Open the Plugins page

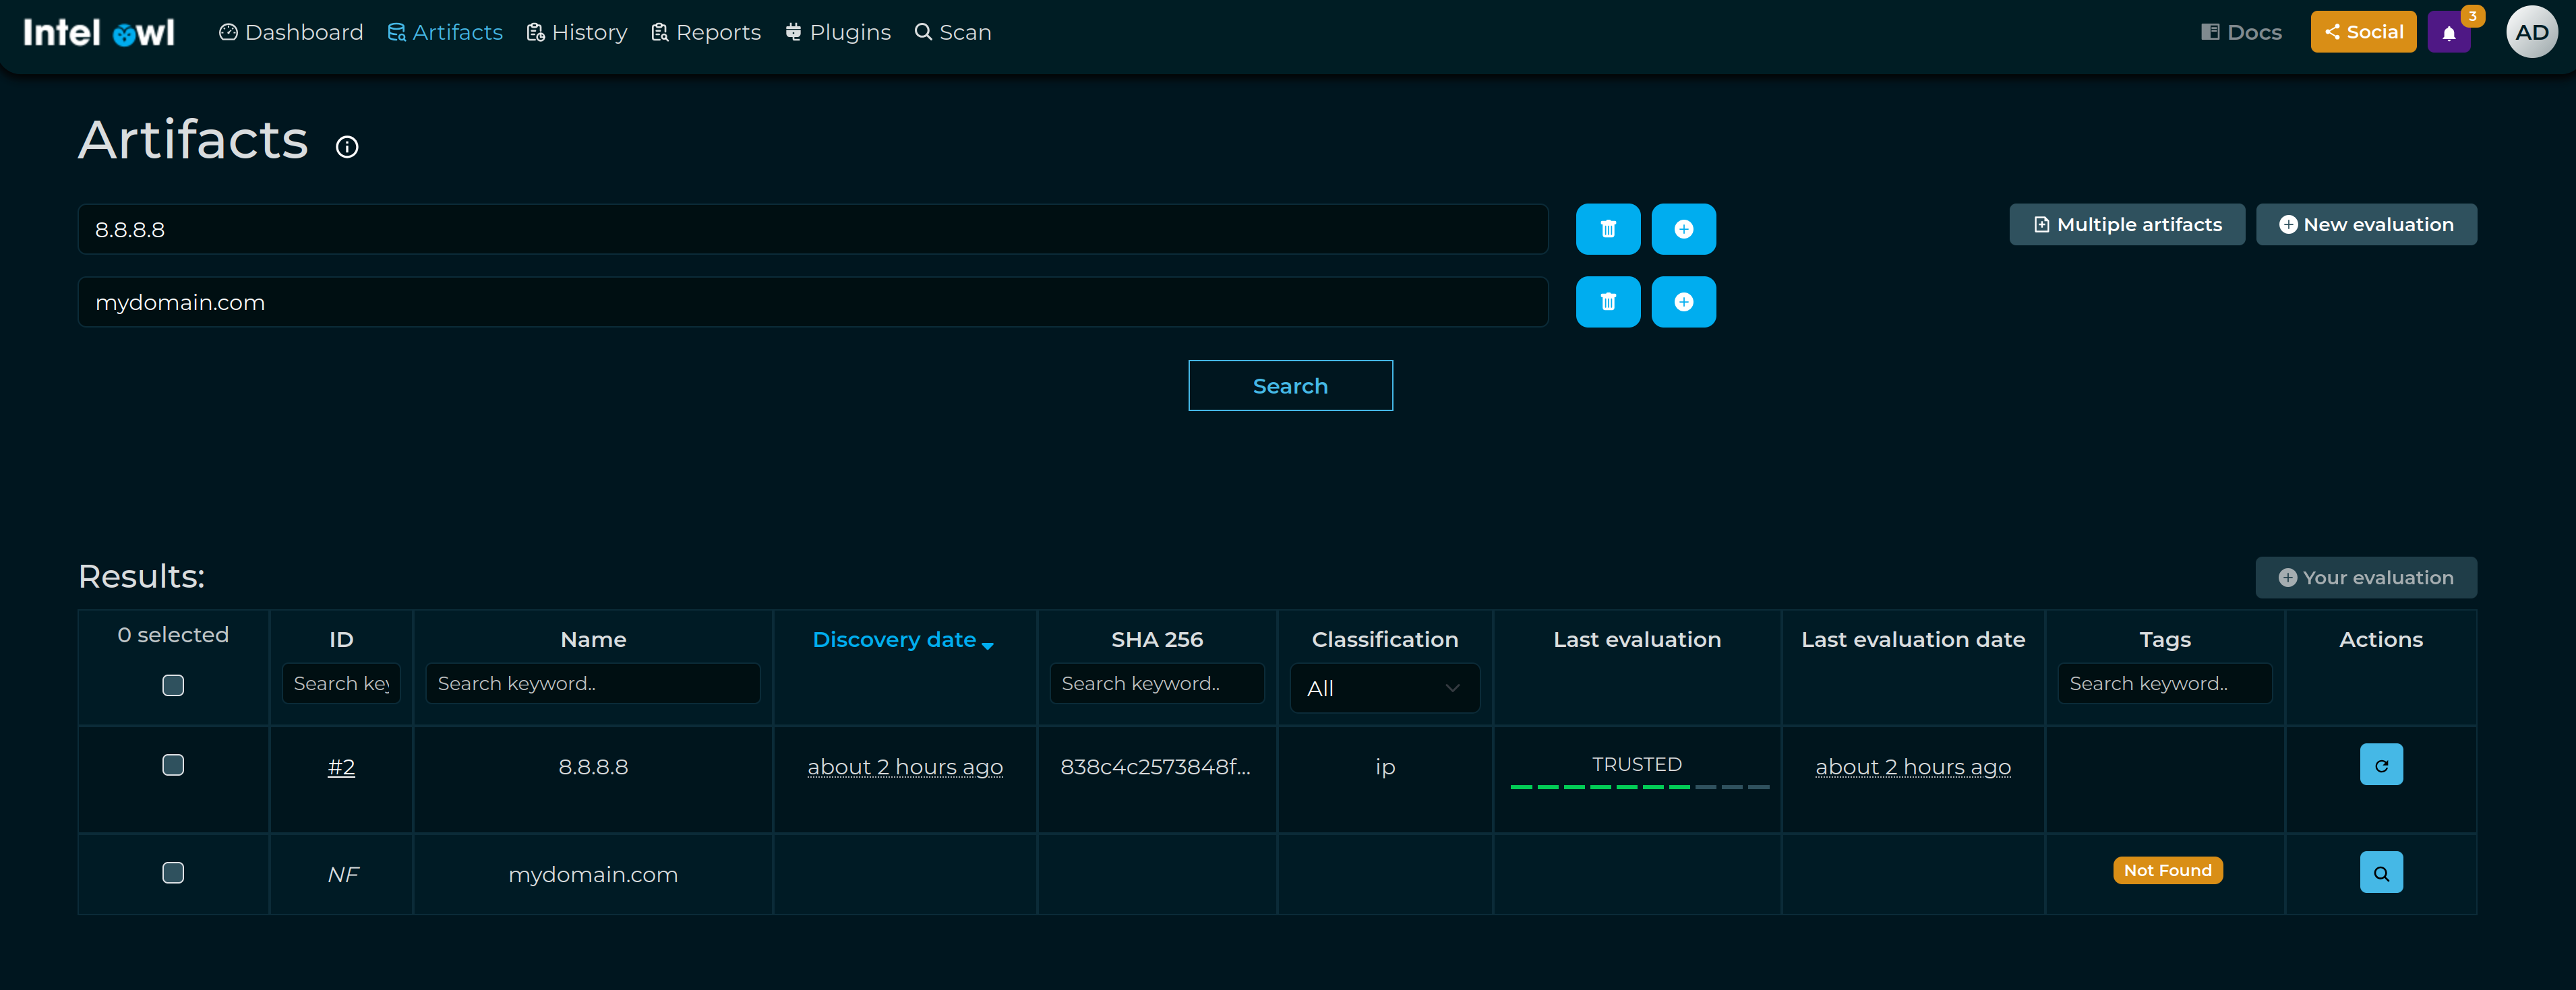click(838, 33)
